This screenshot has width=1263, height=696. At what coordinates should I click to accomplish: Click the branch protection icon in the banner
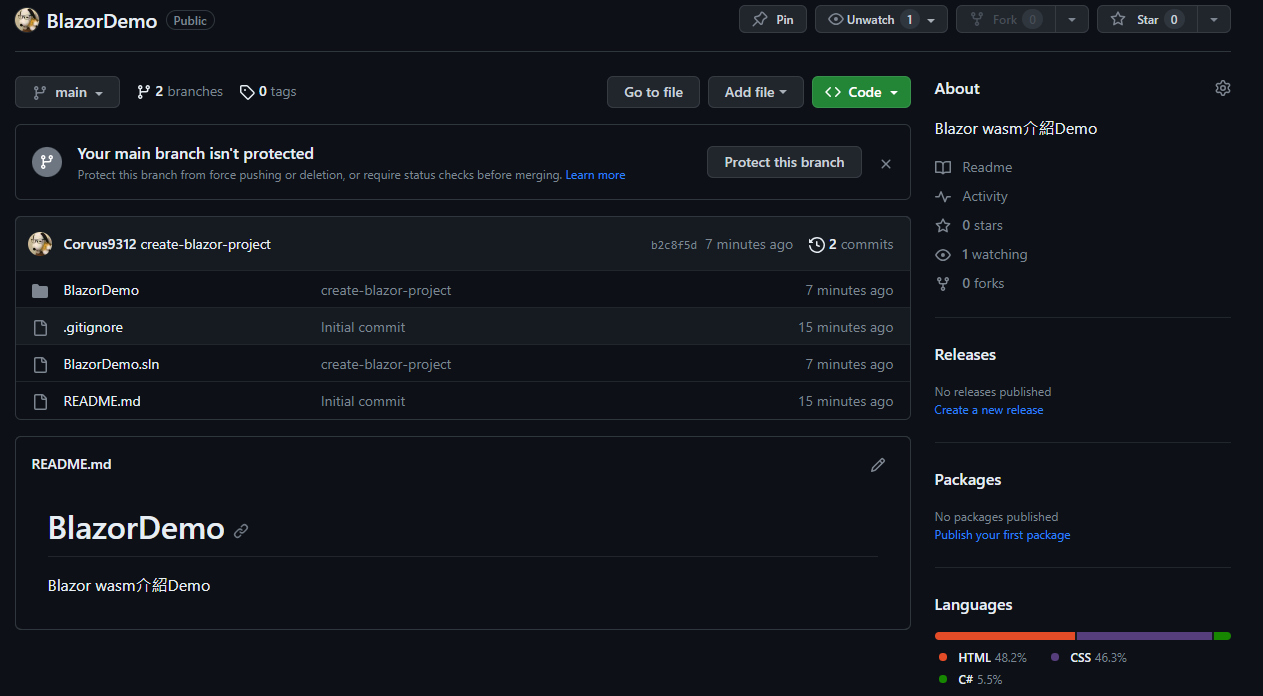[47, 162]
